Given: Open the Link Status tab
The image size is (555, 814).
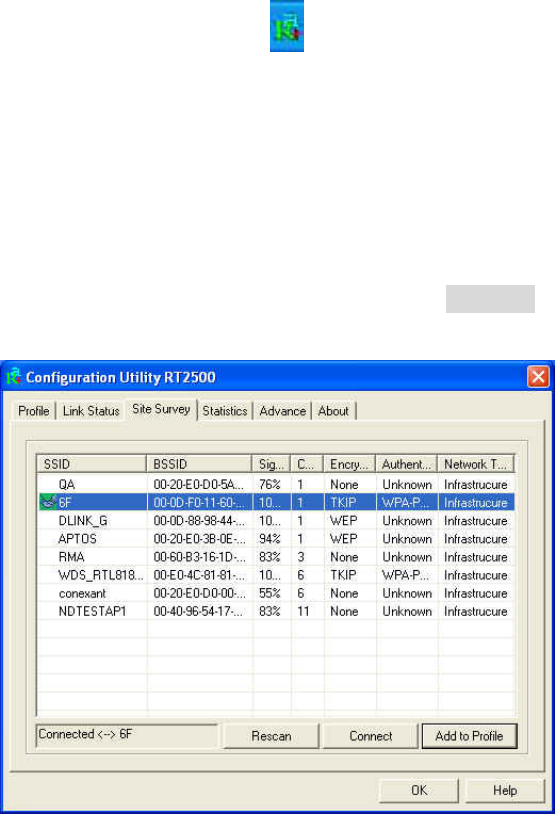Looking at the screenshot, I should tap(91, 411).
